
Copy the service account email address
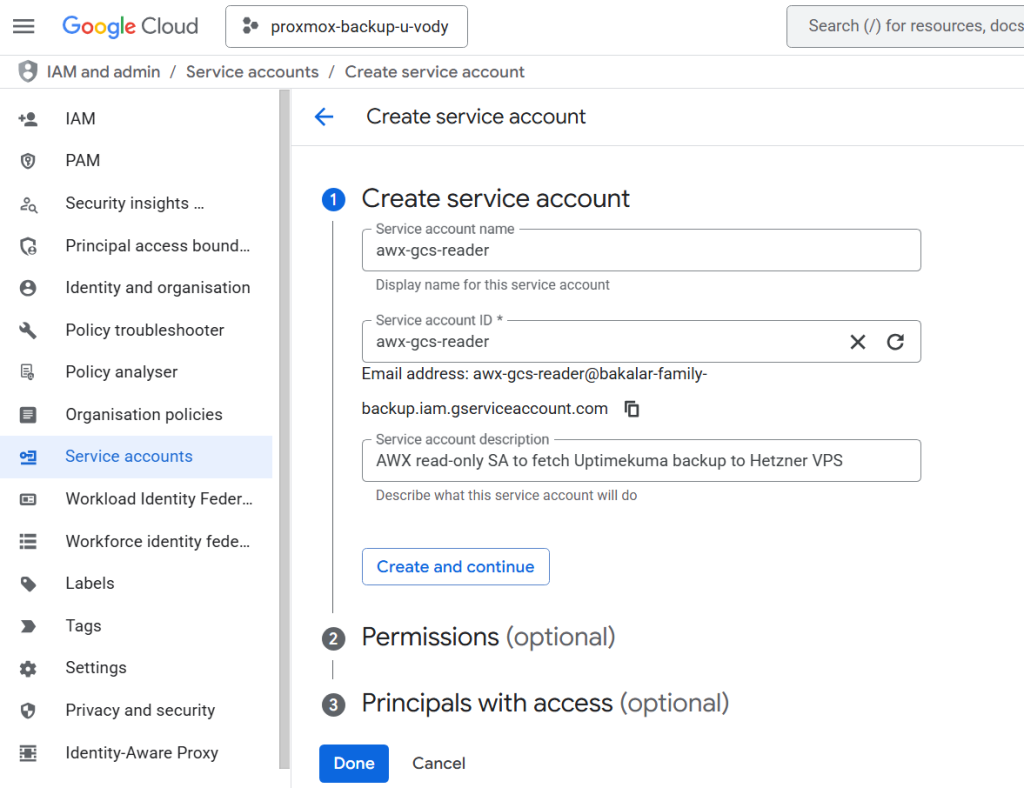coord(632,408)
